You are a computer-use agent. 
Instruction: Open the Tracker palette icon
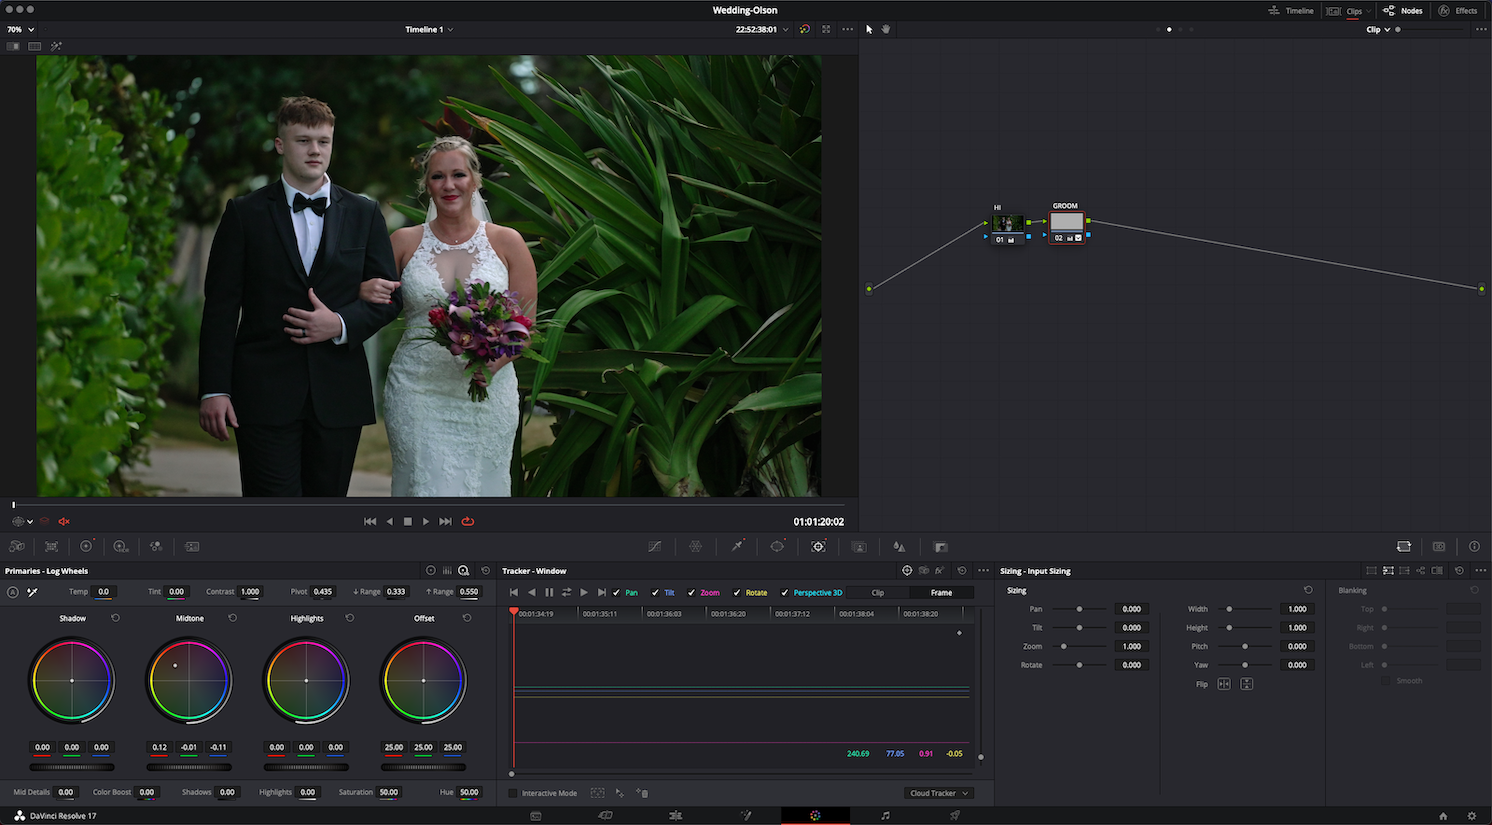pos(818,547)
